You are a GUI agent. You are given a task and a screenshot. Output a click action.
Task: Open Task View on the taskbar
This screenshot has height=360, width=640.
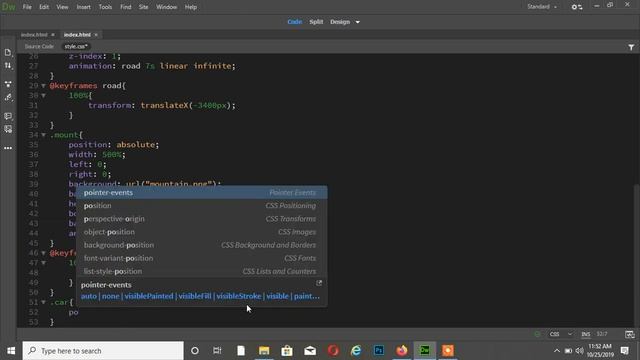[217, 351]
